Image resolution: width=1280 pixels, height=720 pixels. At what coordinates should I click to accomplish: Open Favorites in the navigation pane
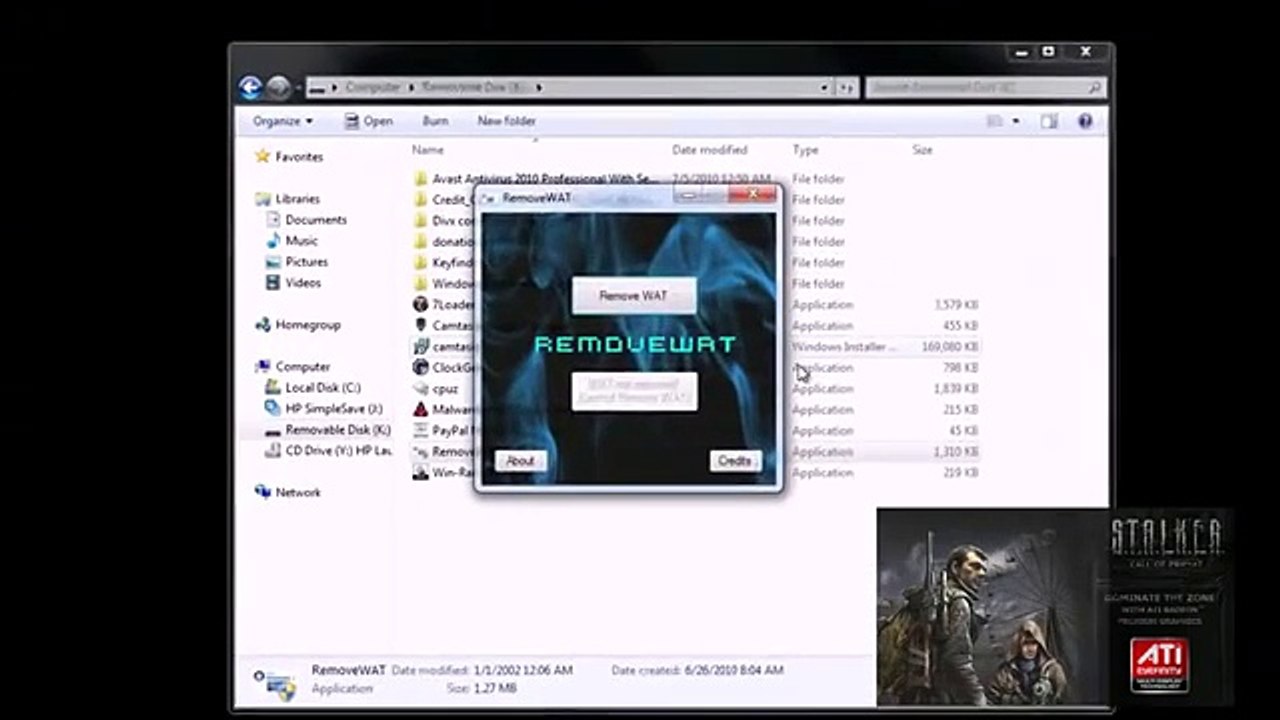[299, 157]
